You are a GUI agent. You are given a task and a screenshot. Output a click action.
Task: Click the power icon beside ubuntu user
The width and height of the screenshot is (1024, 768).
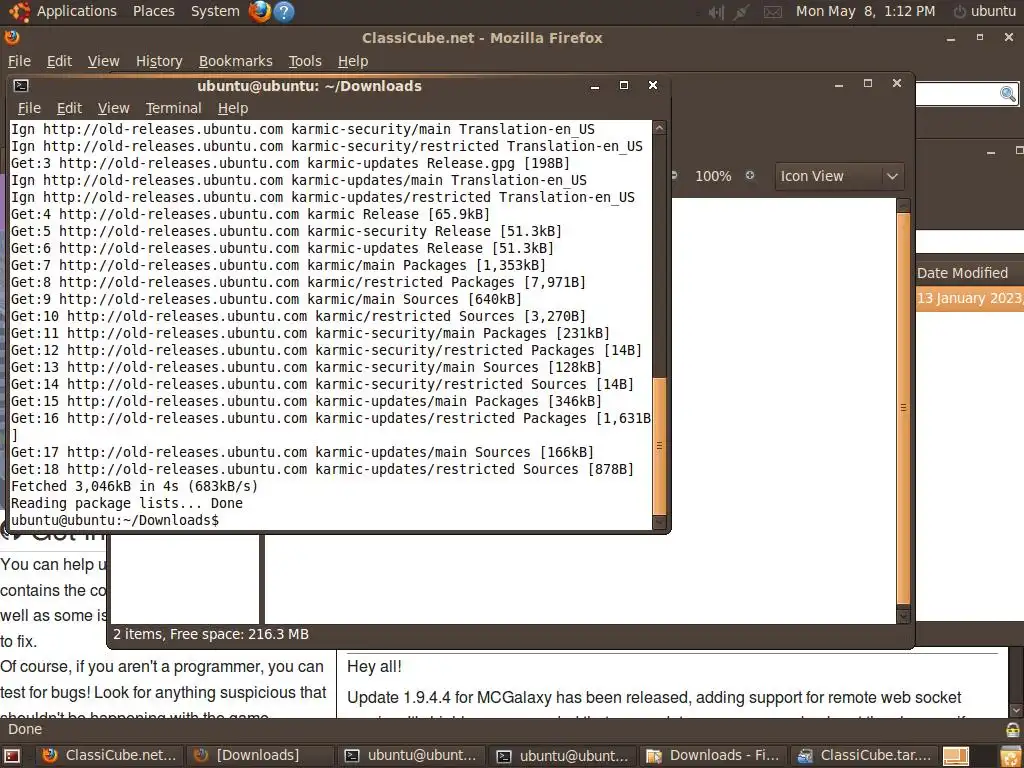tap(959, 12)
